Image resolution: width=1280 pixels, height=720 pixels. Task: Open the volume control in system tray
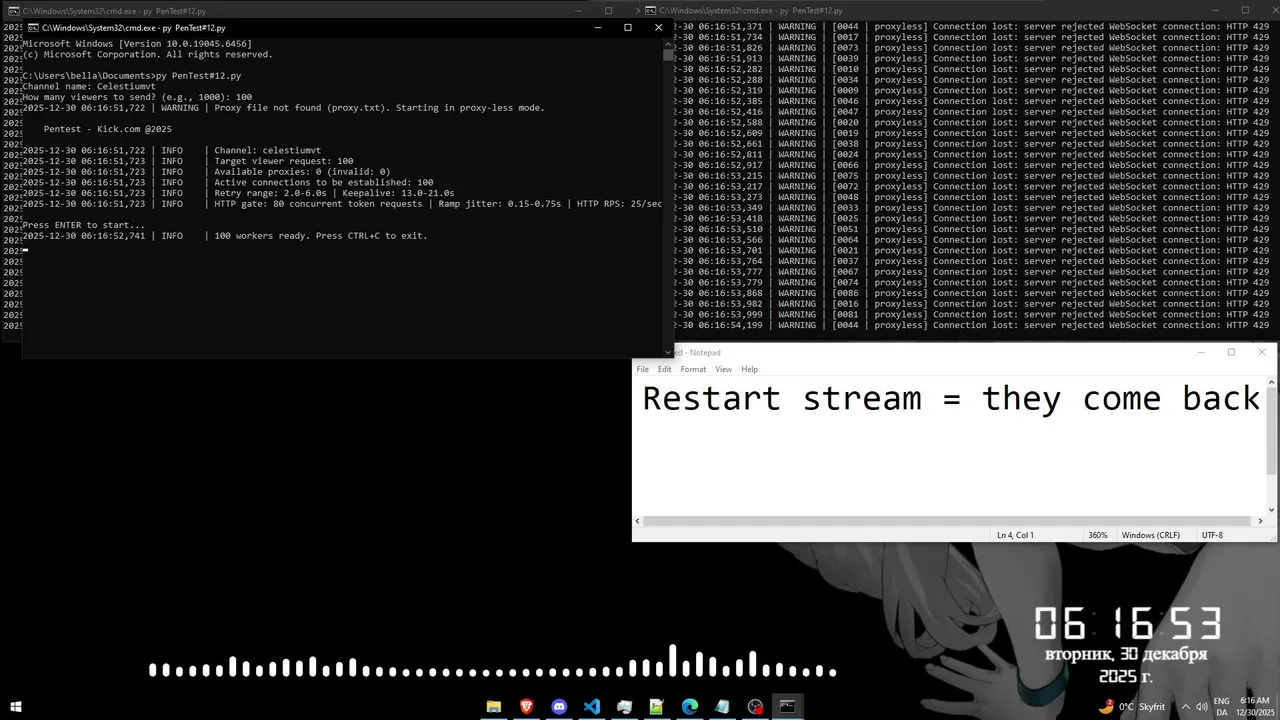(1201, 706)
